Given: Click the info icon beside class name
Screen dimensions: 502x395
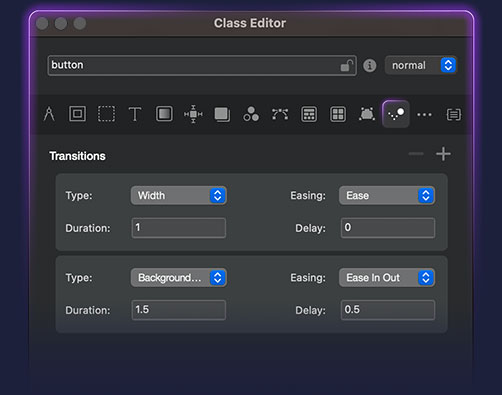Looking at the screenshot, I should pos(370,65).
